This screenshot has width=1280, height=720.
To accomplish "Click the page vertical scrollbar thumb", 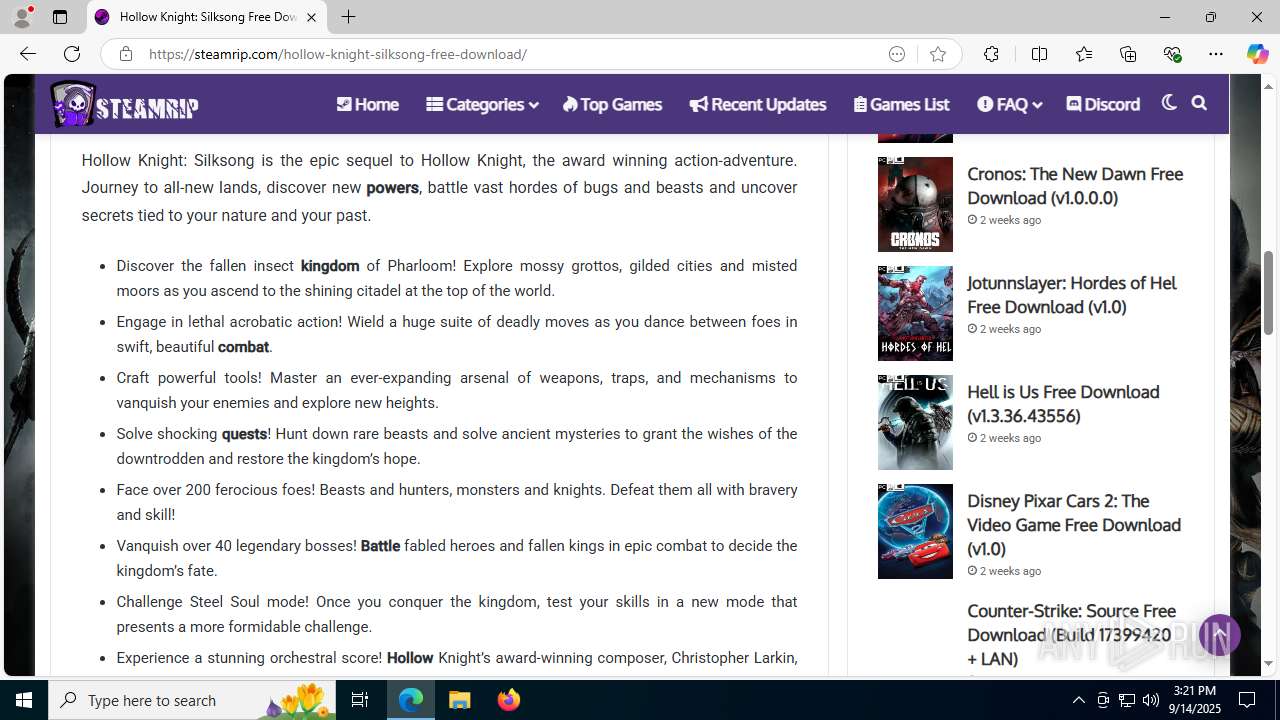I will click(x=1269, y=293).
